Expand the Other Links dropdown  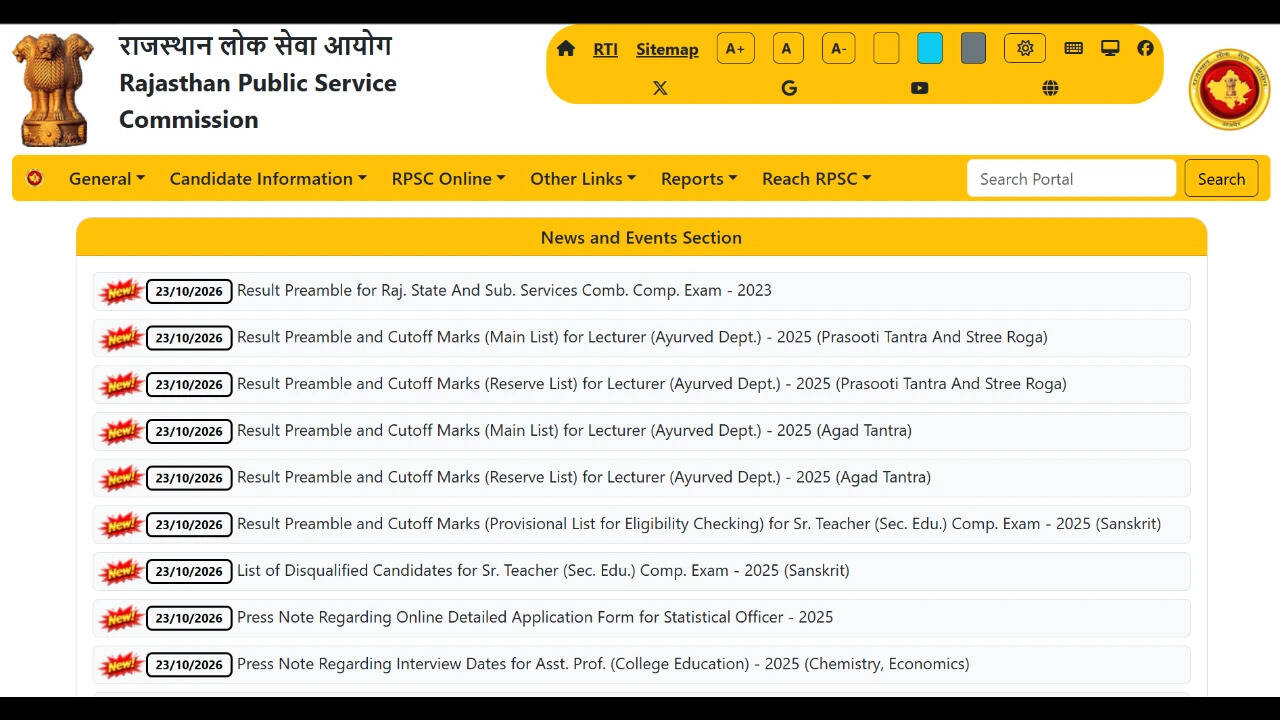(x=583, y=179)
